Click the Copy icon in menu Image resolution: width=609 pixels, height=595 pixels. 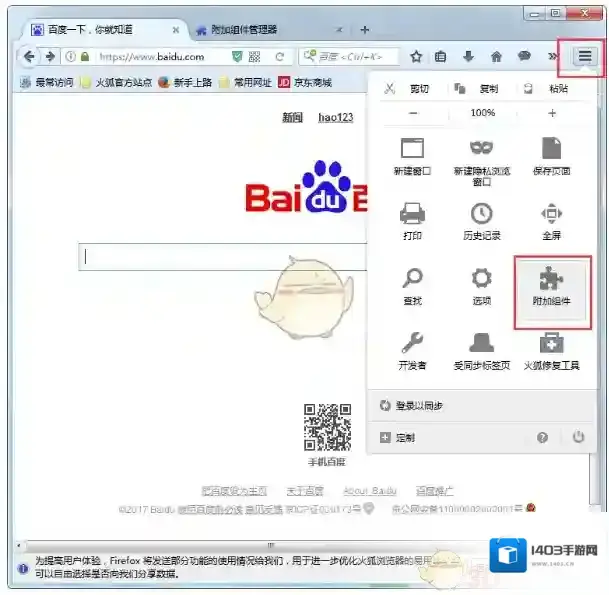[x=460, y=89]
